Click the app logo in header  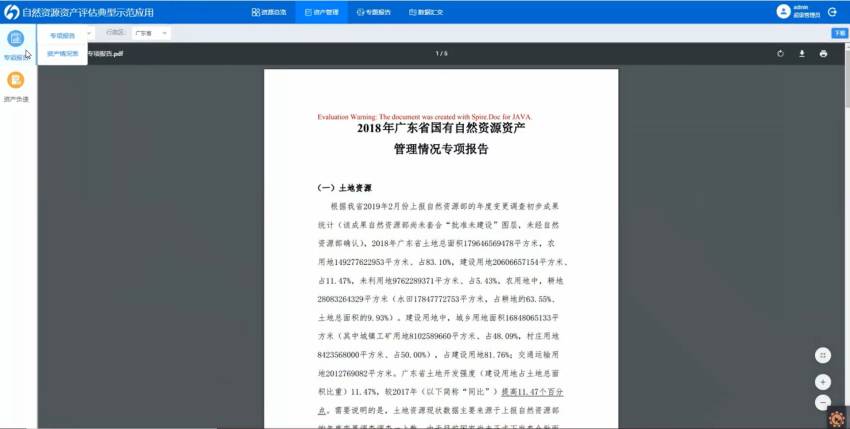(x=10, y=12)
